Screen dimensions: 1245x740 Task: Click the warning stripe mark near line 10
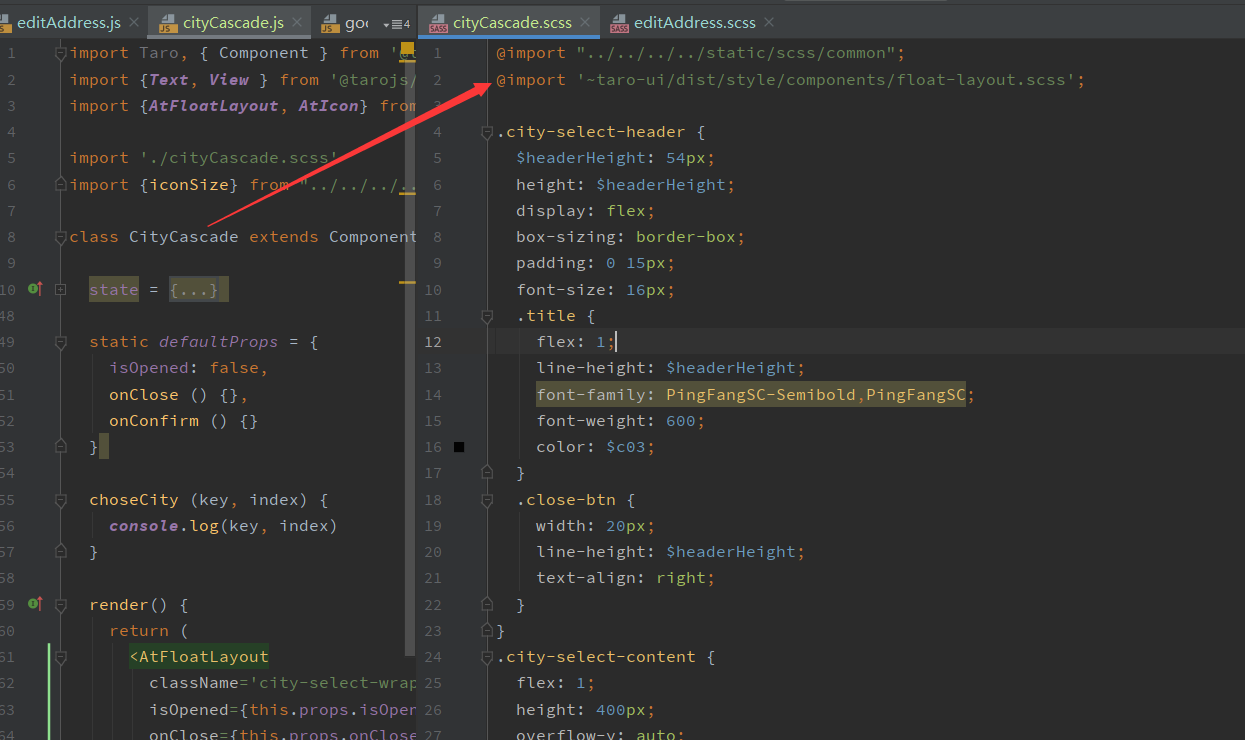click(407, 283)
